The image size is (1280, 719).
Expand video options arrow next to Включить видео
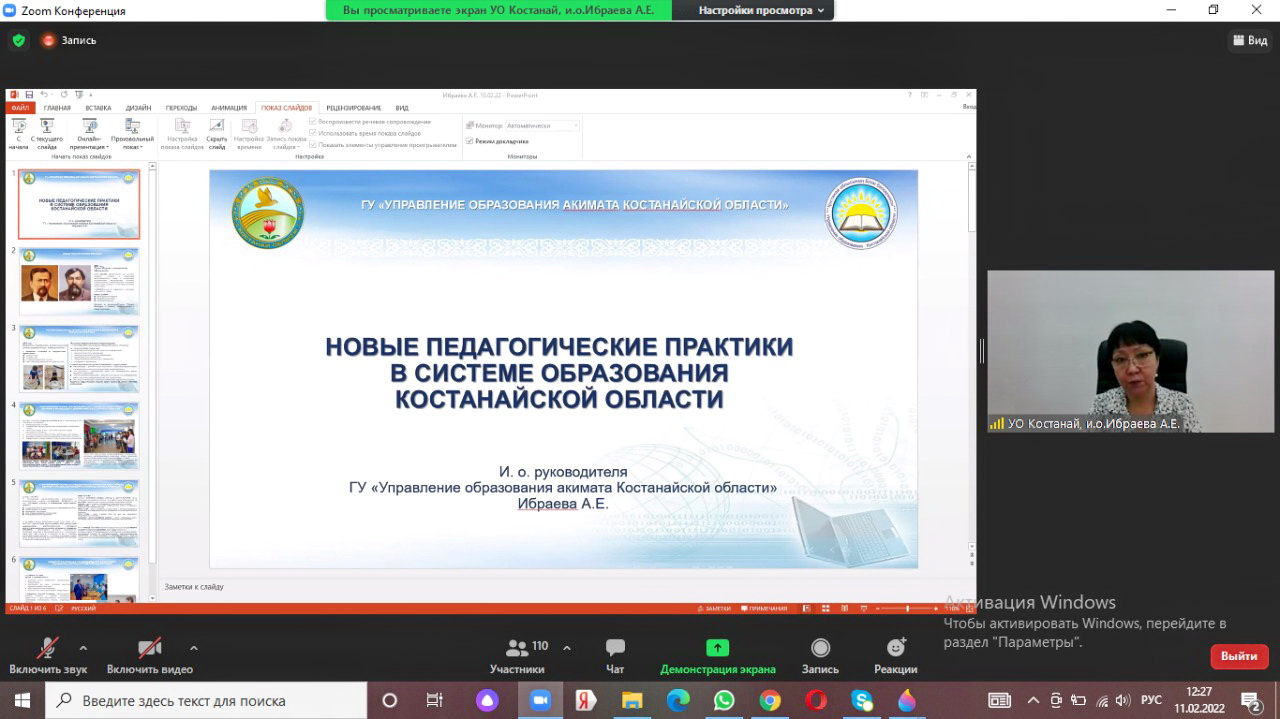click(194, 648)
